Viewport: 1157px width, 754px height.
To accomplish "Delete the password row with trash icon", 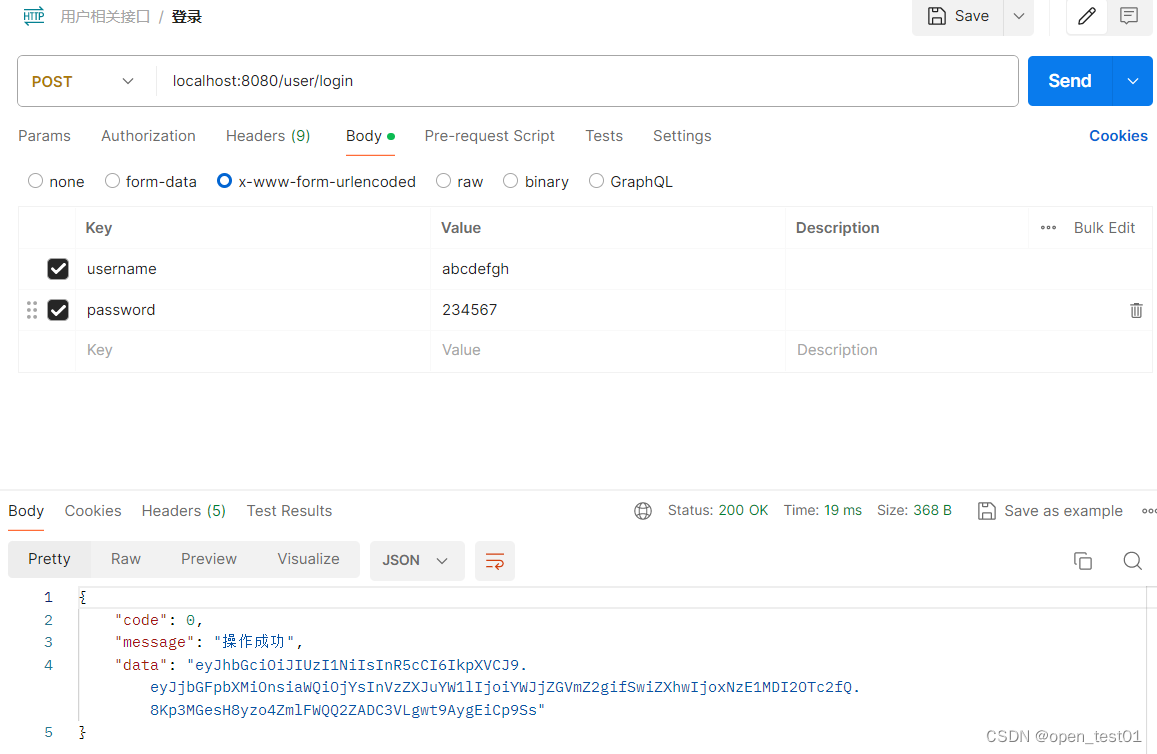I will point(1136,310).
